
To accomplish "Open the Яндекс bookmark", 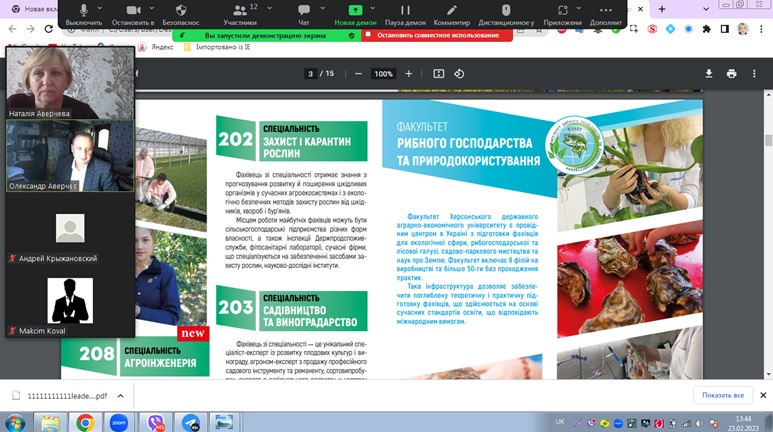I will coord(156,47).
